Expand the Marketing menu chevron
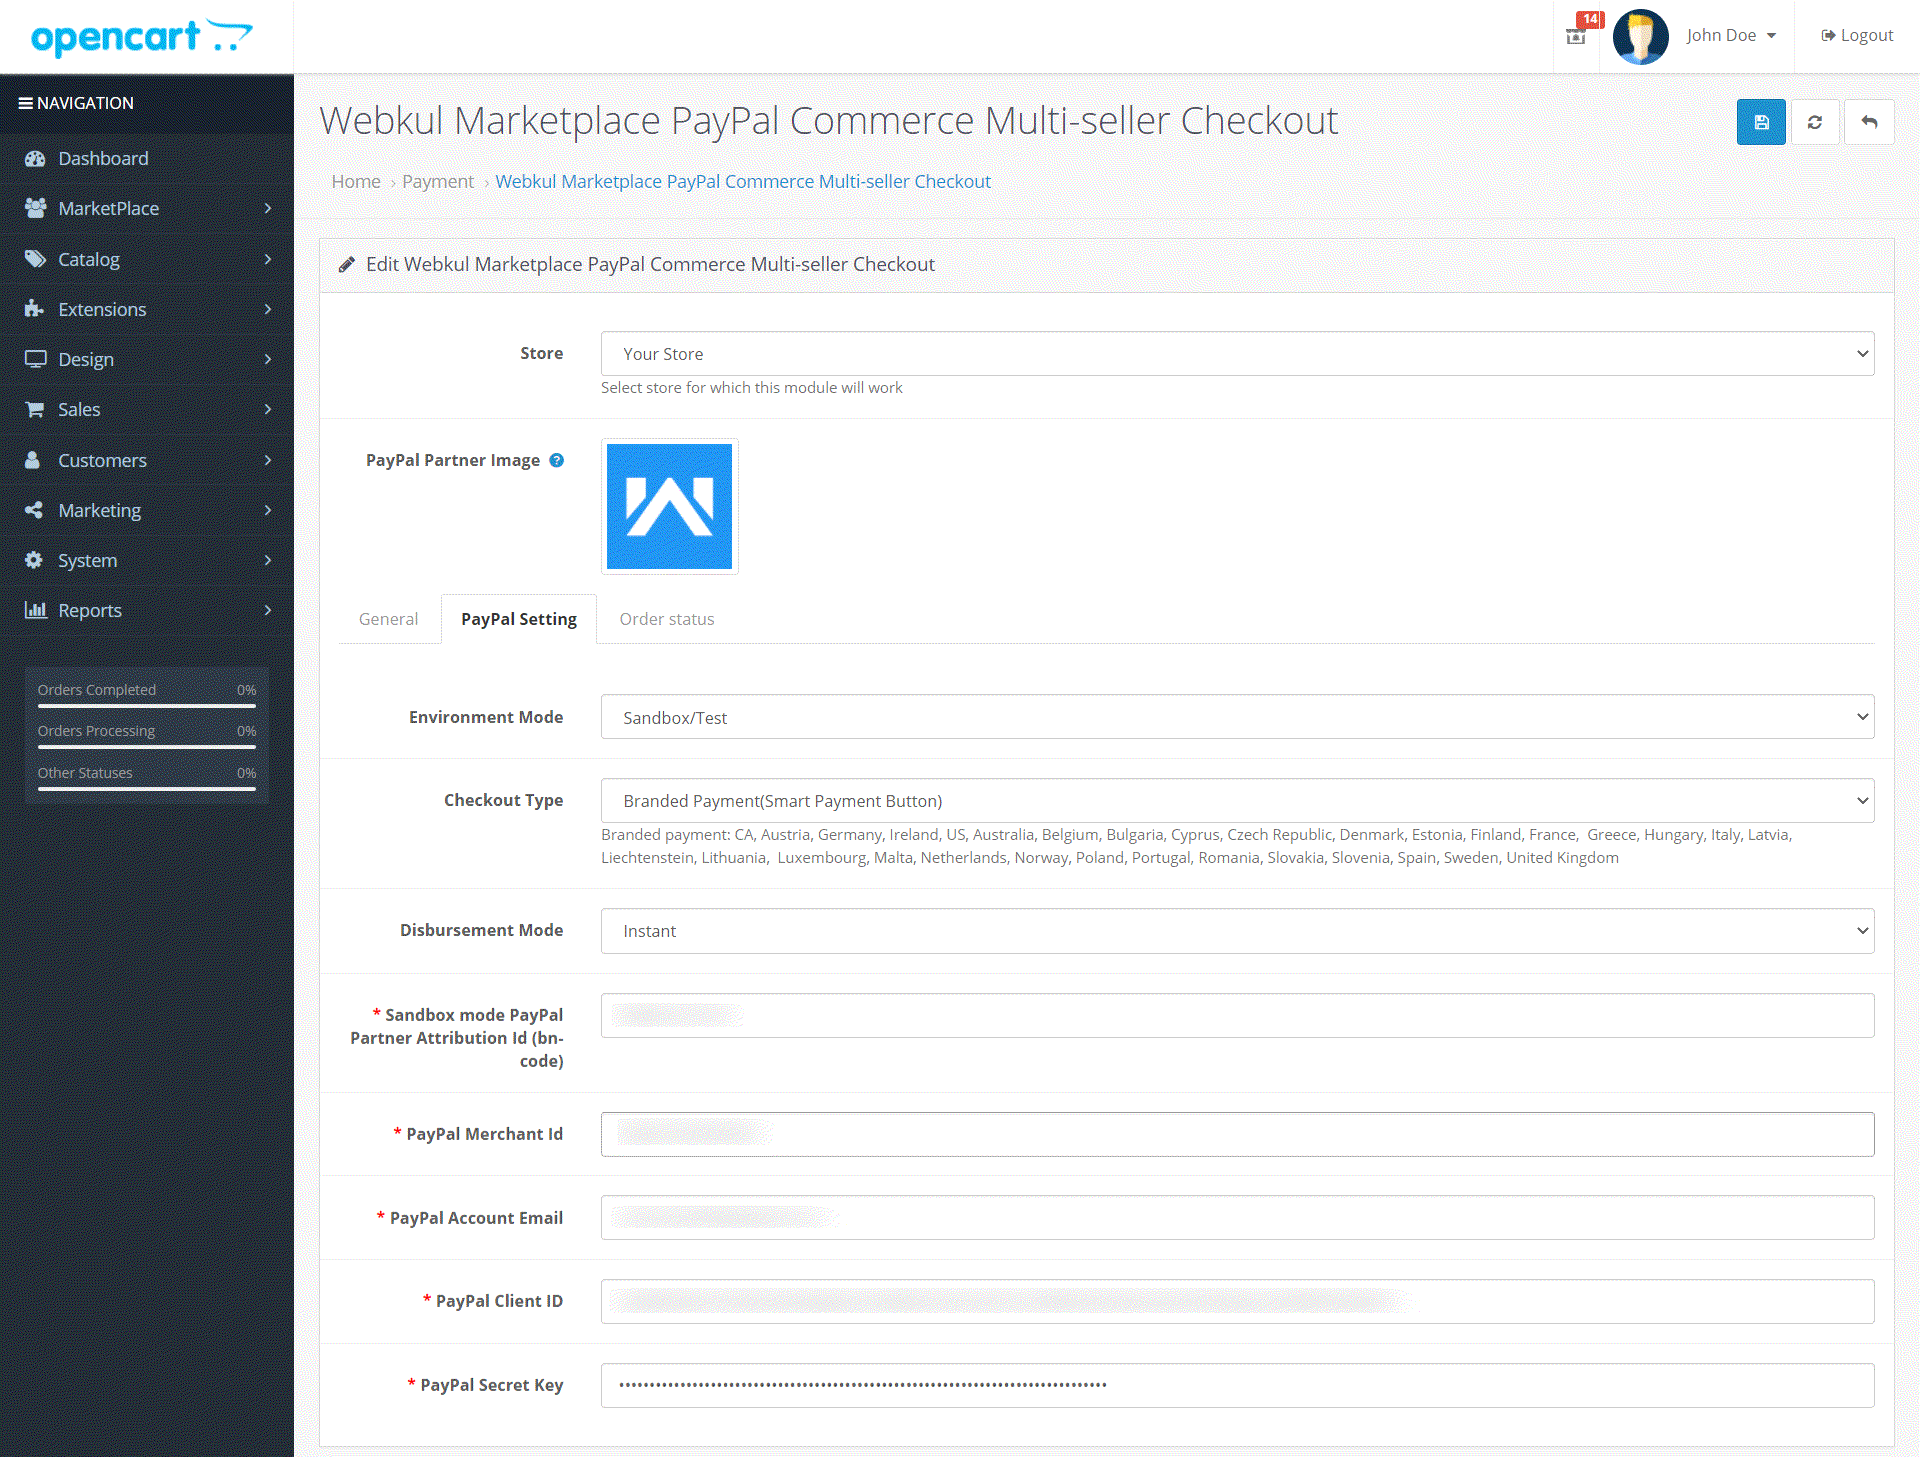 click(x=268, y=510)
